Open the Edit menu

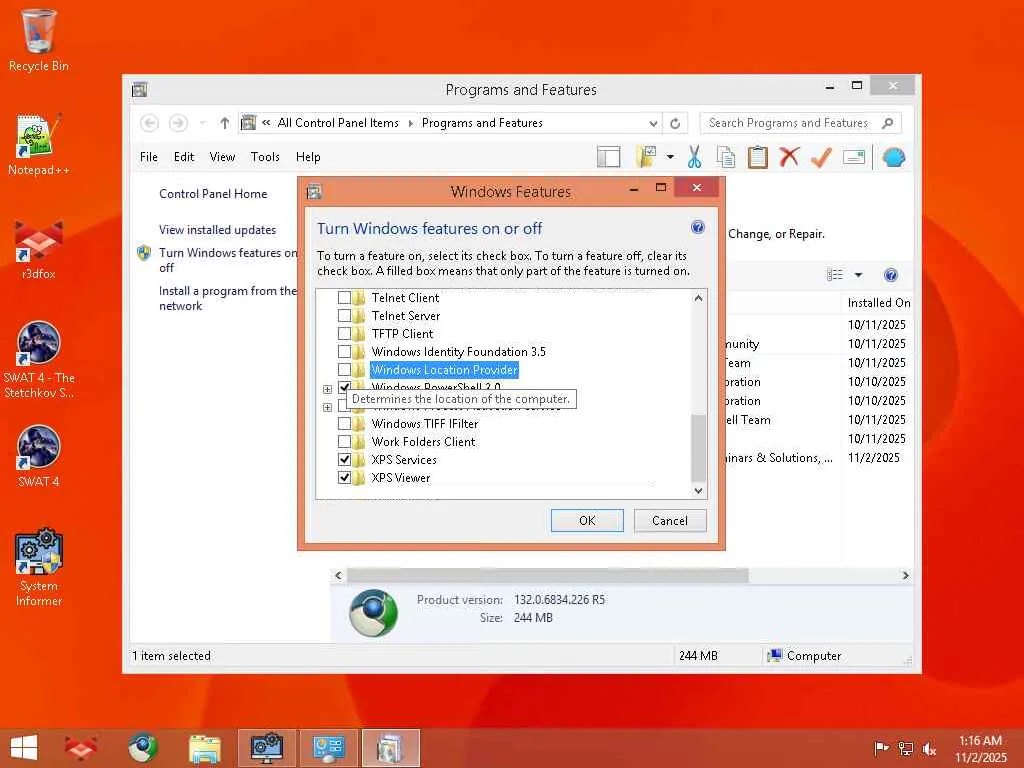(x=184, y=157)
